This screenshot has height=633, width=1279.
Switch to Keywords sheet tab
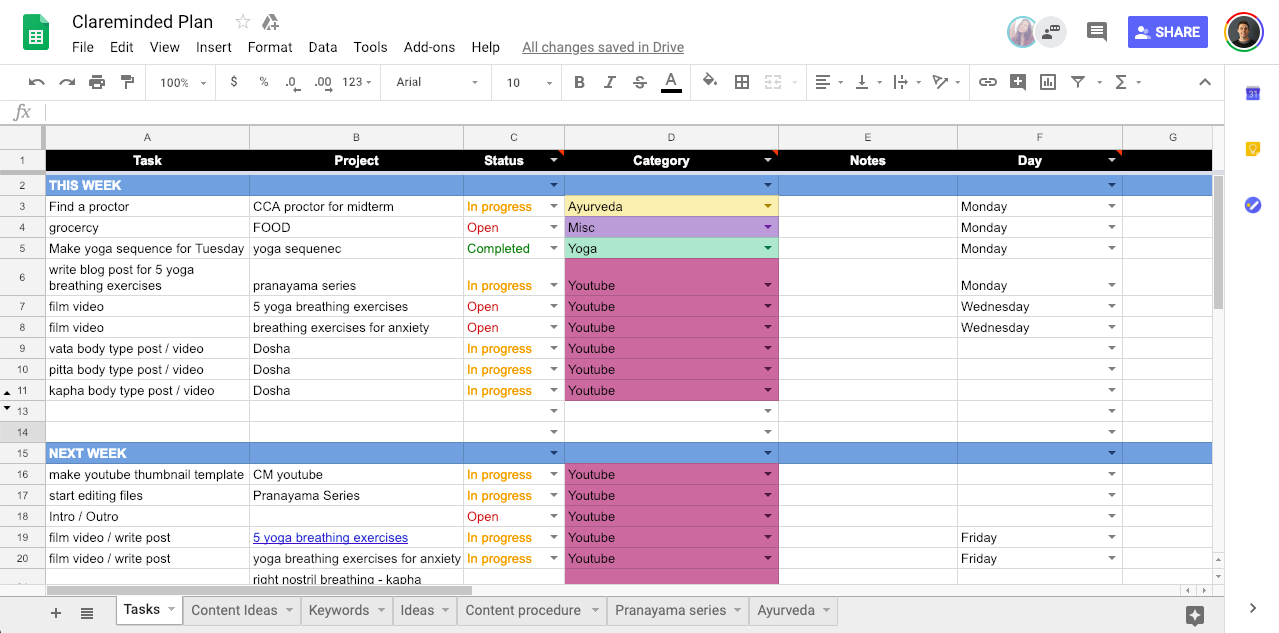(339, 610)
